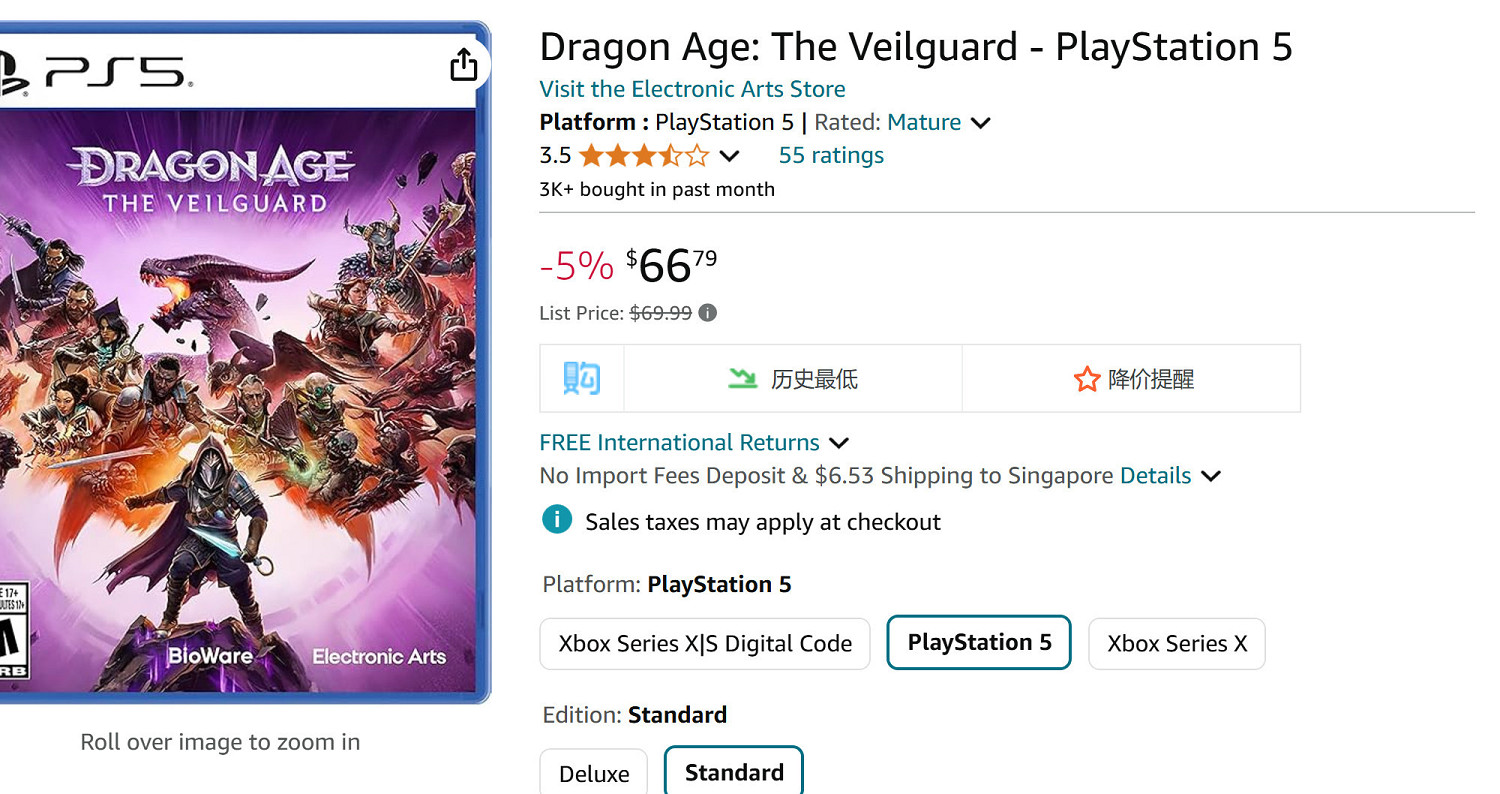
Task: Open the price history tool icon
Action: [x=581, y=378]
